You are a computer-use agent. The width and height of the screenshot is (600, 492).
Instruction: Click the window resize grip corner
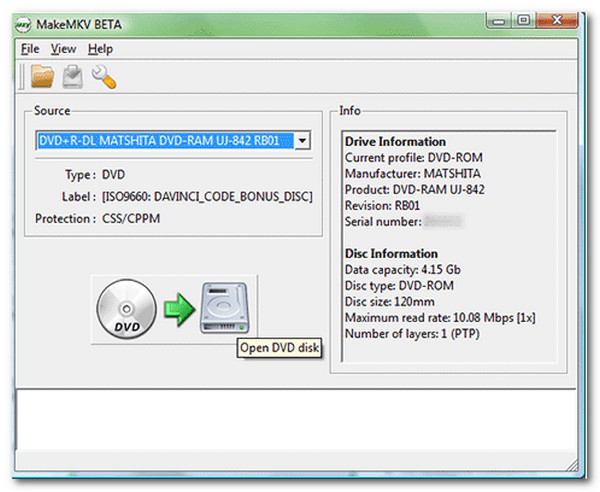572,465
